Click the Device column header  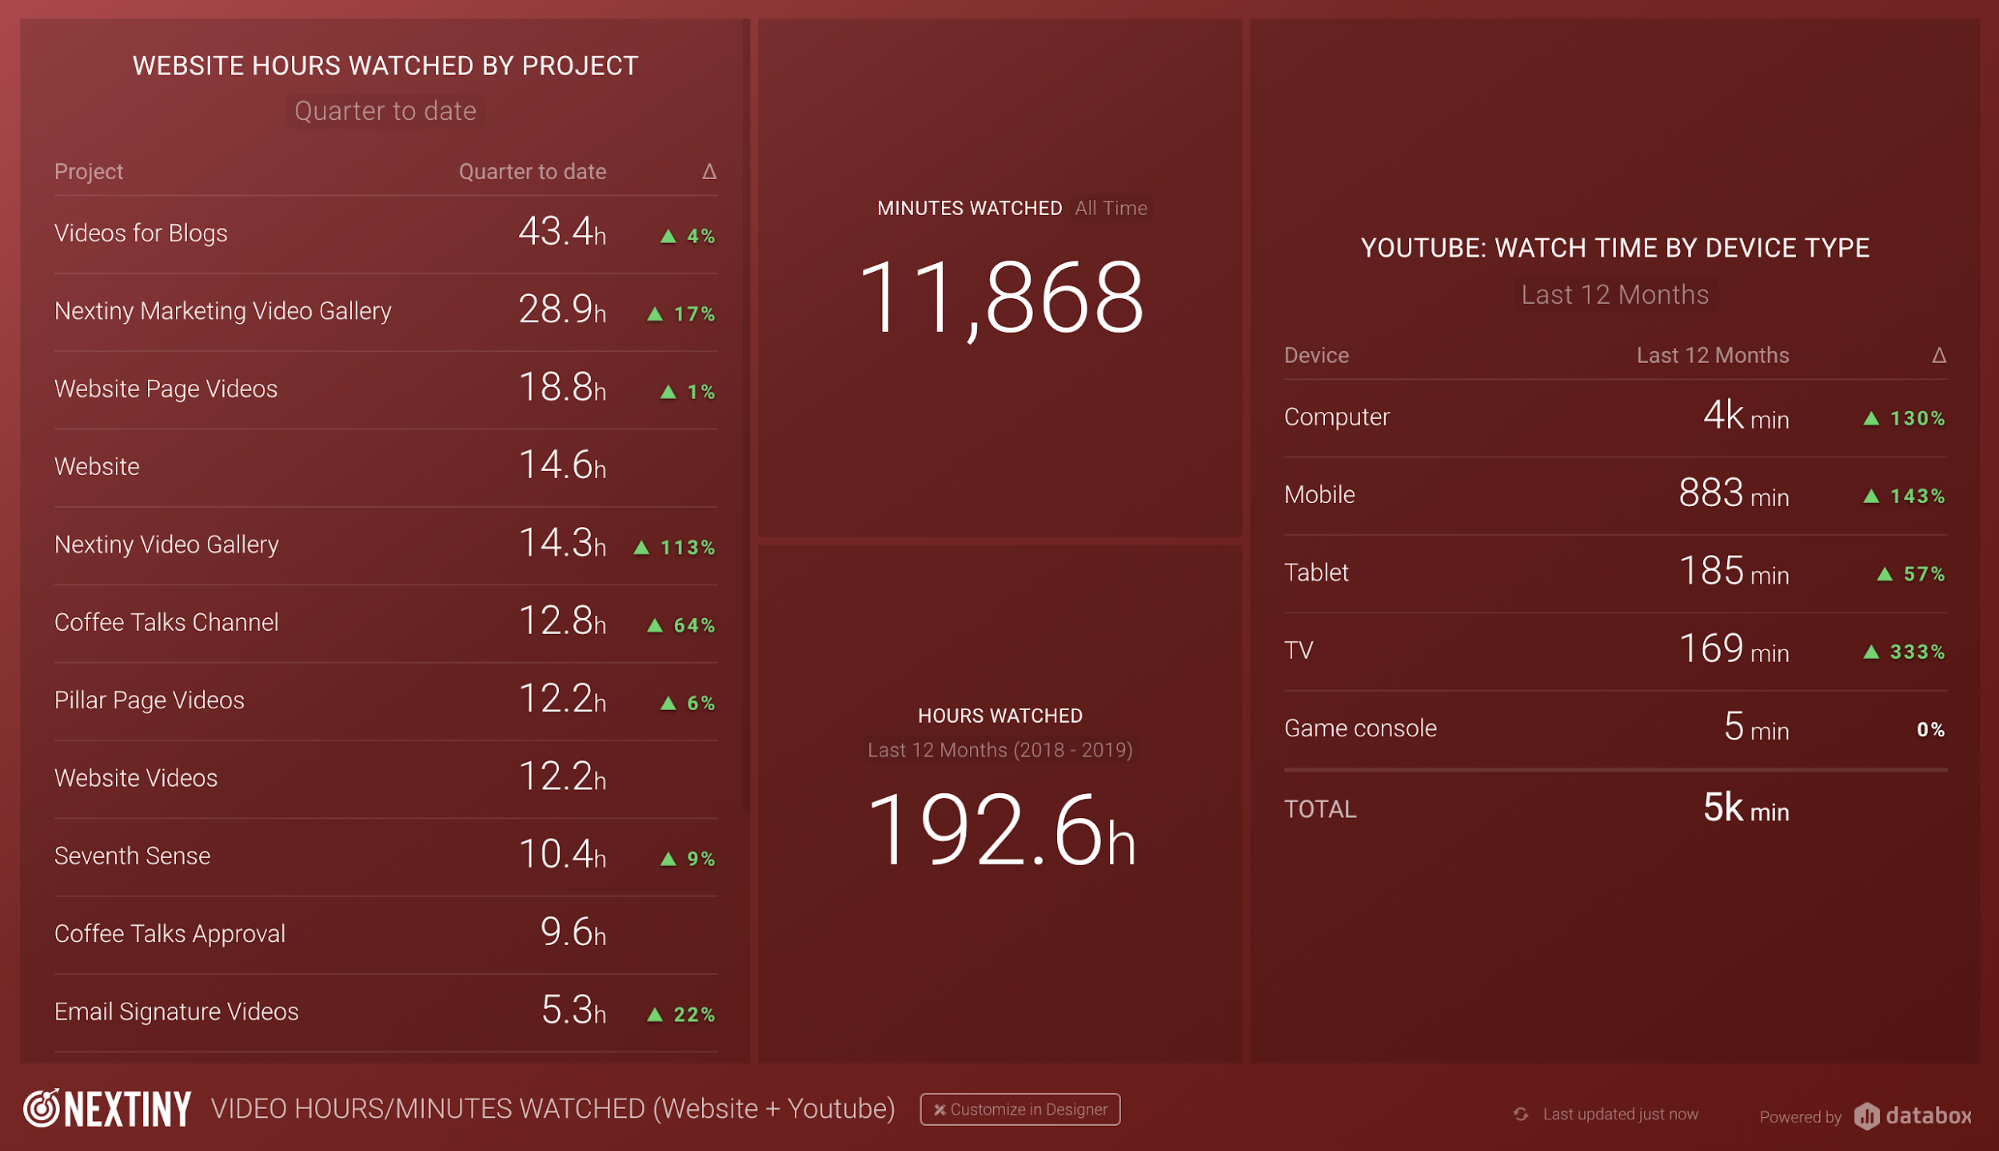click(1316, 356)
